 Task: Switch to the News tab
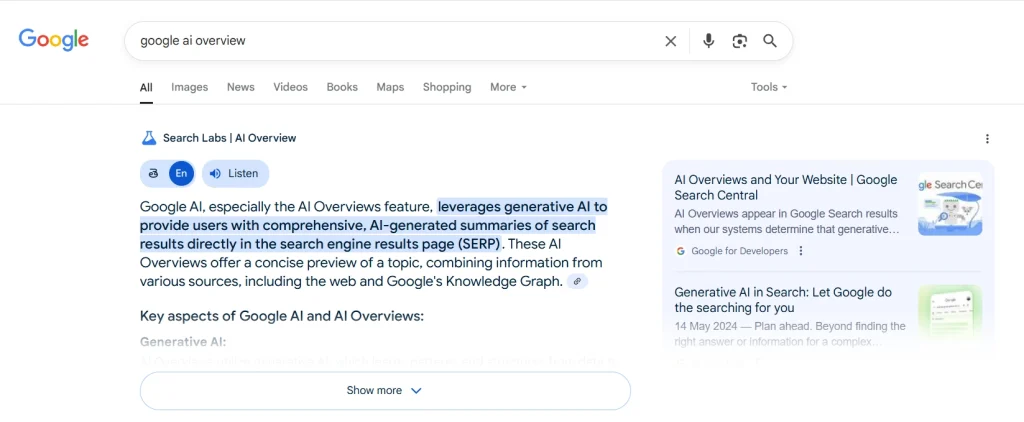[240, 87]
